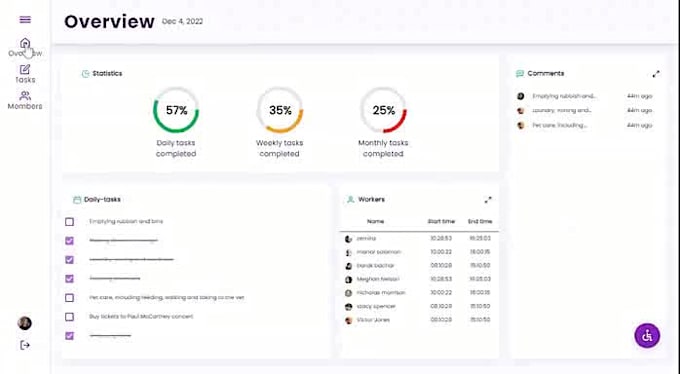The width and height of the screenshot is (680, 374).
Task: Click 44m ago beside the Pet care comment
Action: click(639, 125)
